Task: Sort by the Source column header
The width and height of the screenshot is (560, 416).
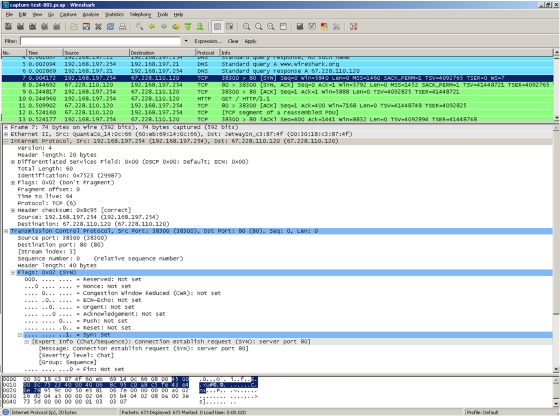Action: pos(96,52)
